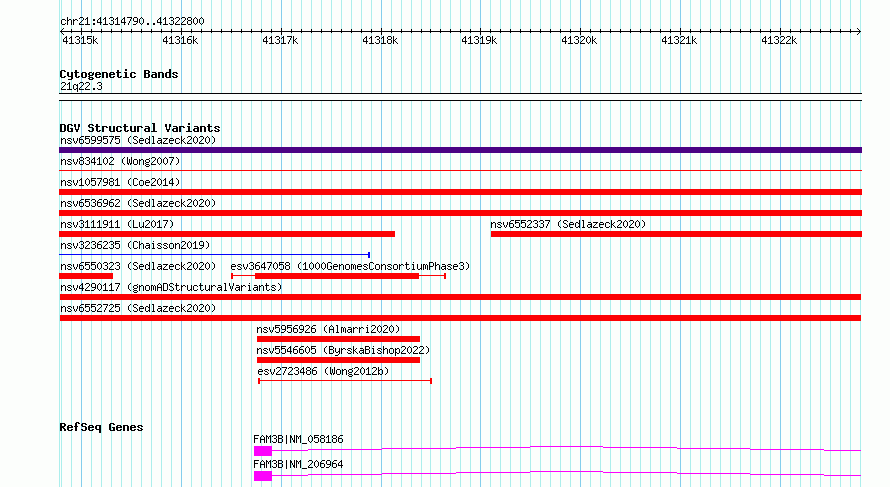Click the RefSeq Genes track heading
The image size is (890, 487).
click(x=101, y=427)
